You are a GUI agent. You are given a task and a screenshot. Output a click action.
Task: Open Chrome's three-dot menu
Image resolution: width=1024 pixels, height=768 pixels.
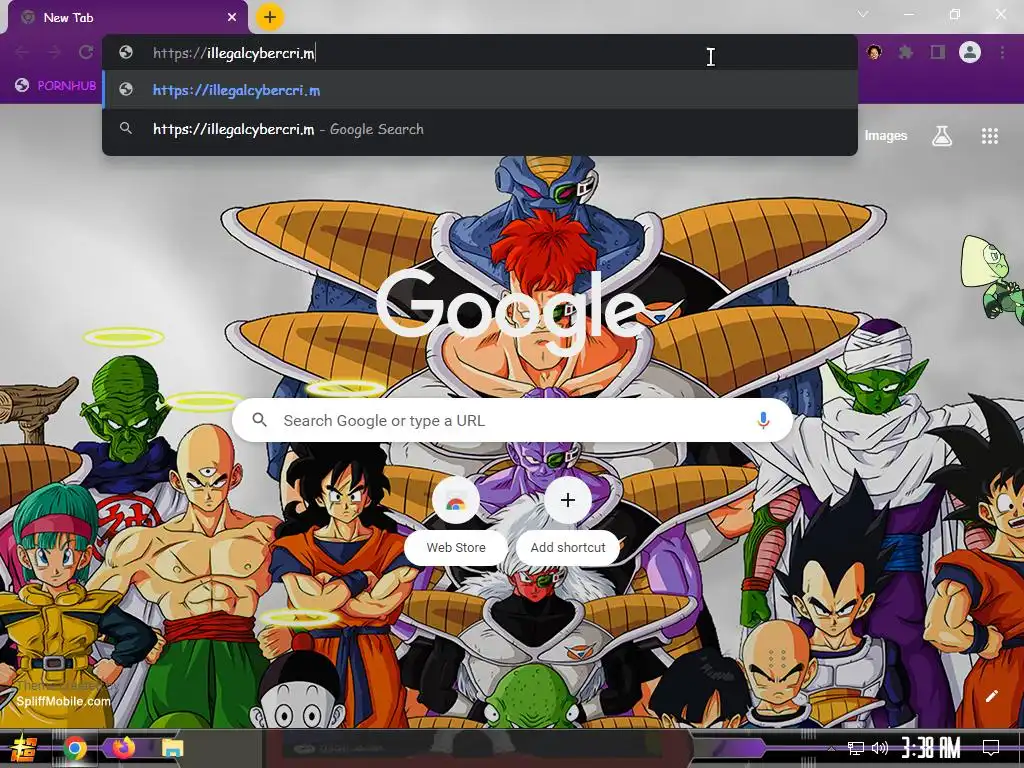pyautogui.click(x=1002, y=52)
